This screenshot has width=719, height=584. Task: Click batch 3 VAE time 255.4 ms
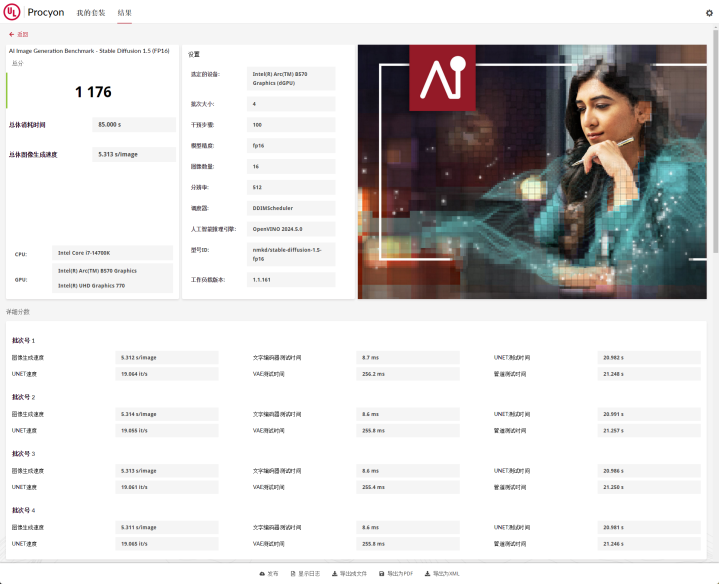408,487
